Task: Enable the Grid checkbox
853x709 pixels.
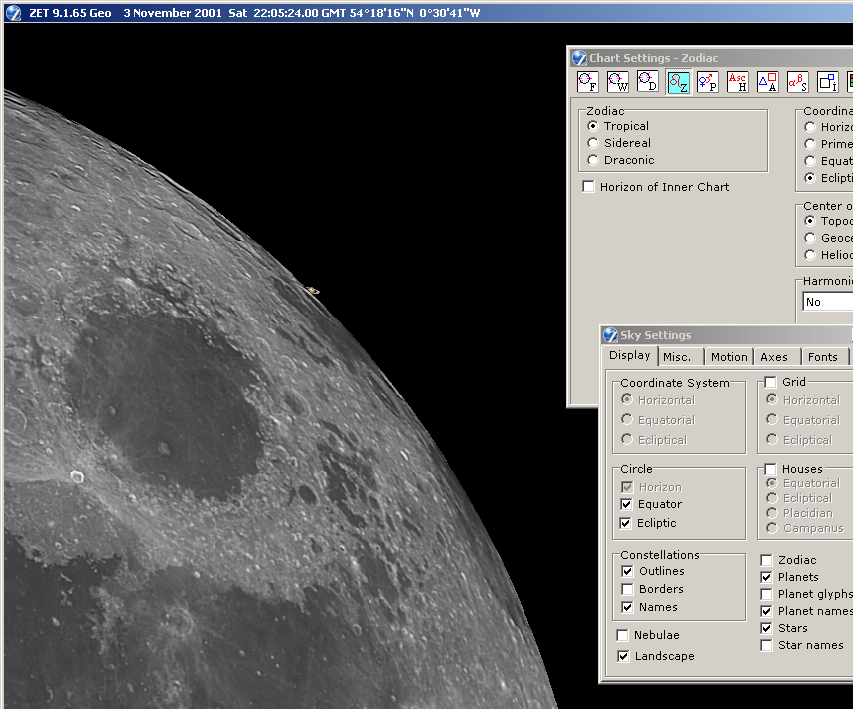Action: pyautogui.click(x=770, y=382)
